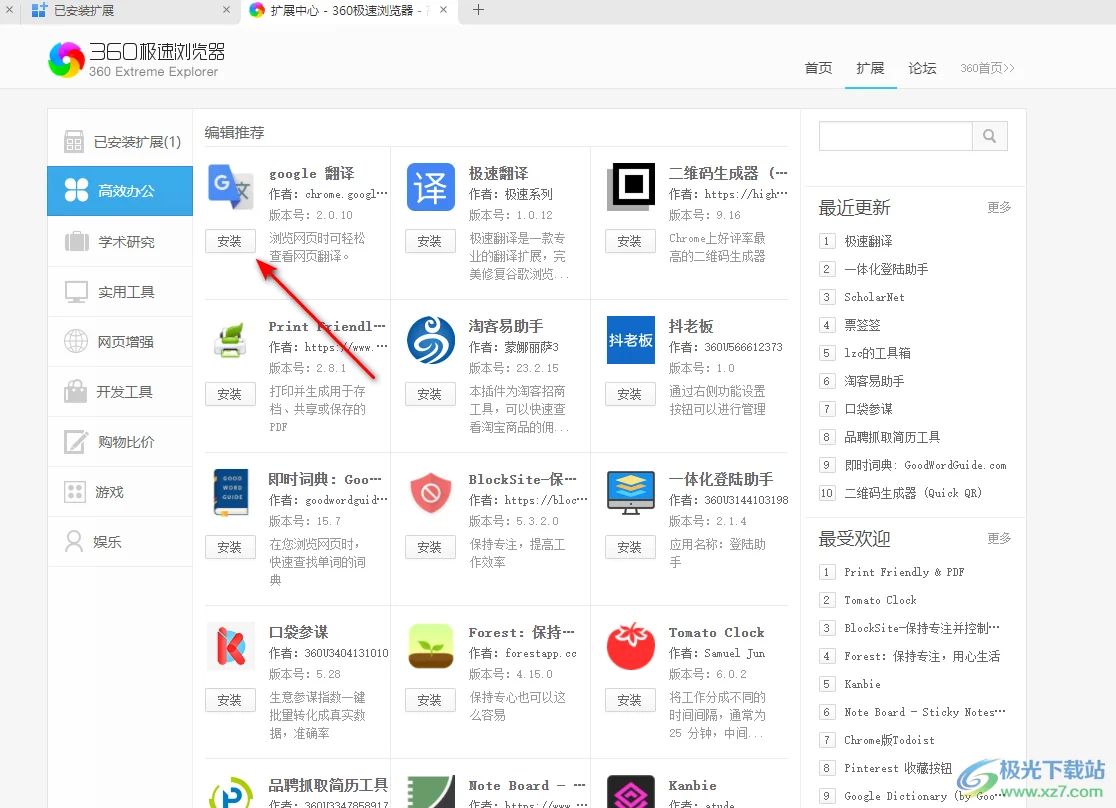
Task: Open a new browser tab
Action: coord(478,10)
